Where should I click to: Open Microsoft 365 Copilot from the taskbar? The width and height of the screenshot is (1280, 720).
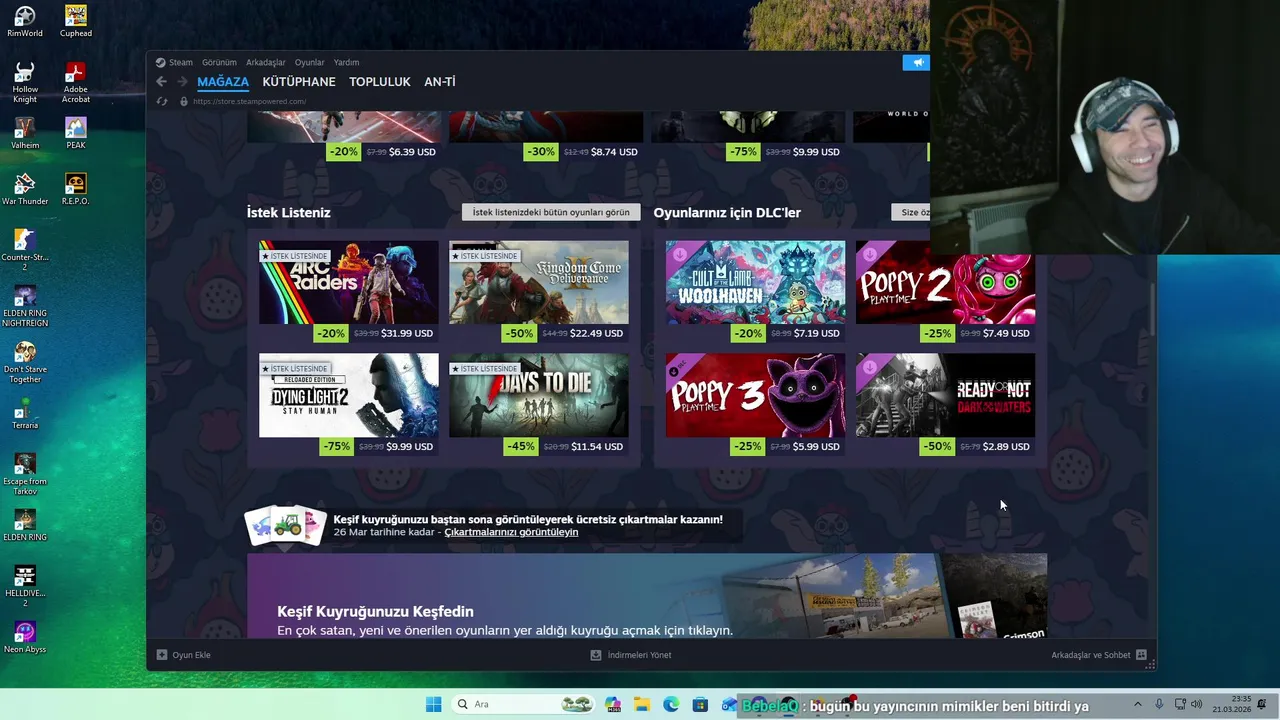point(612,704)
